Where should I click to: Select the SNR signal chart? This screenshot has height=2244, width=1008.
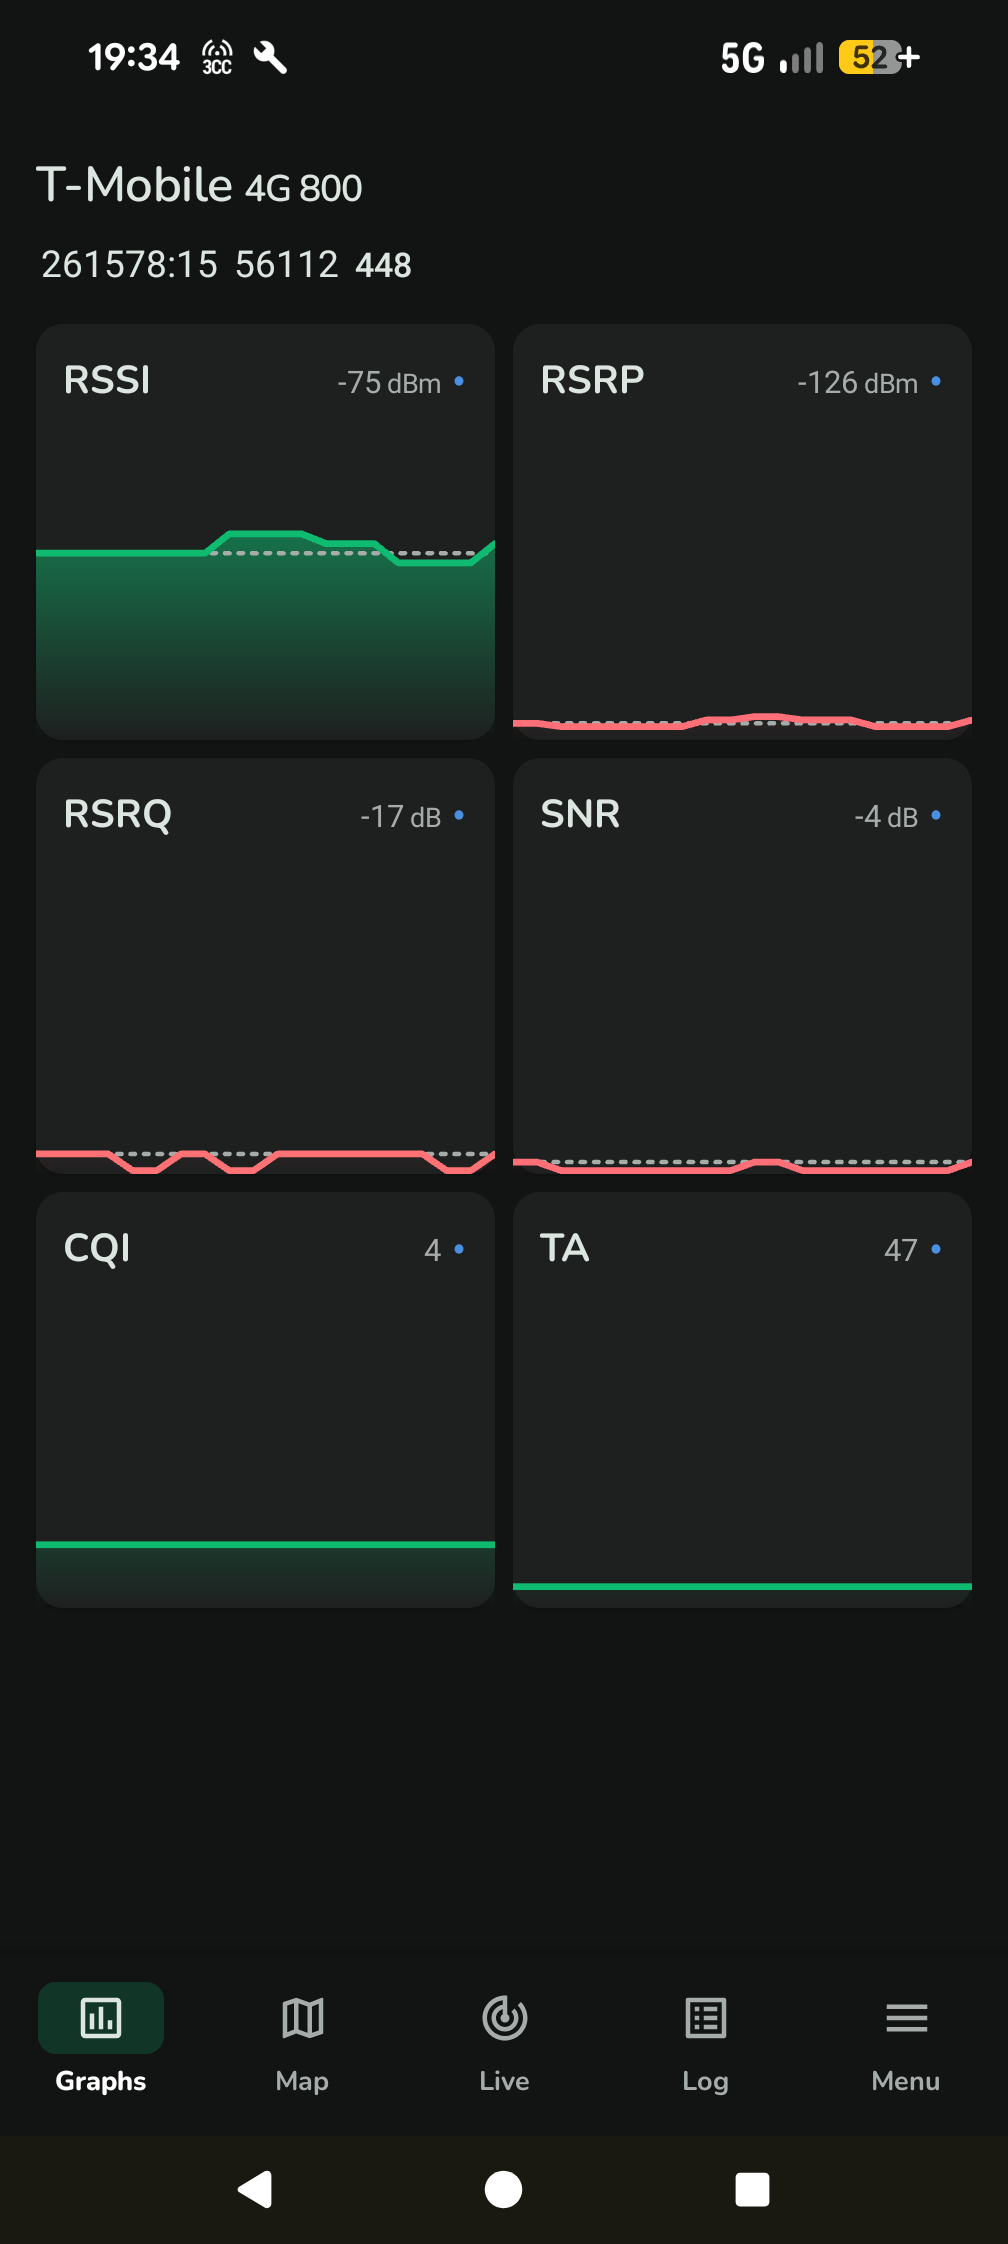click(742, 965)
